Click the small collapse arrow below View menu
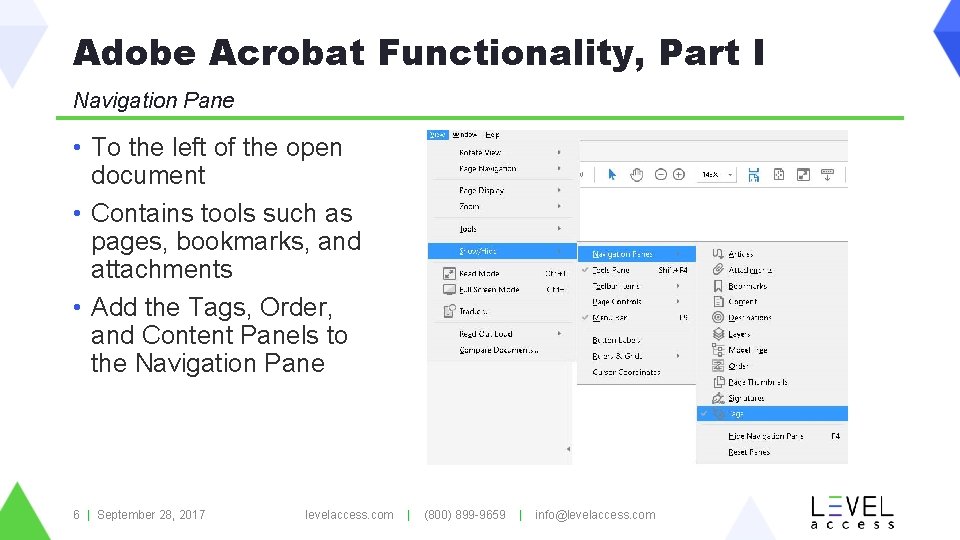The width and height of the screenshot is (960, 540). 568,449
